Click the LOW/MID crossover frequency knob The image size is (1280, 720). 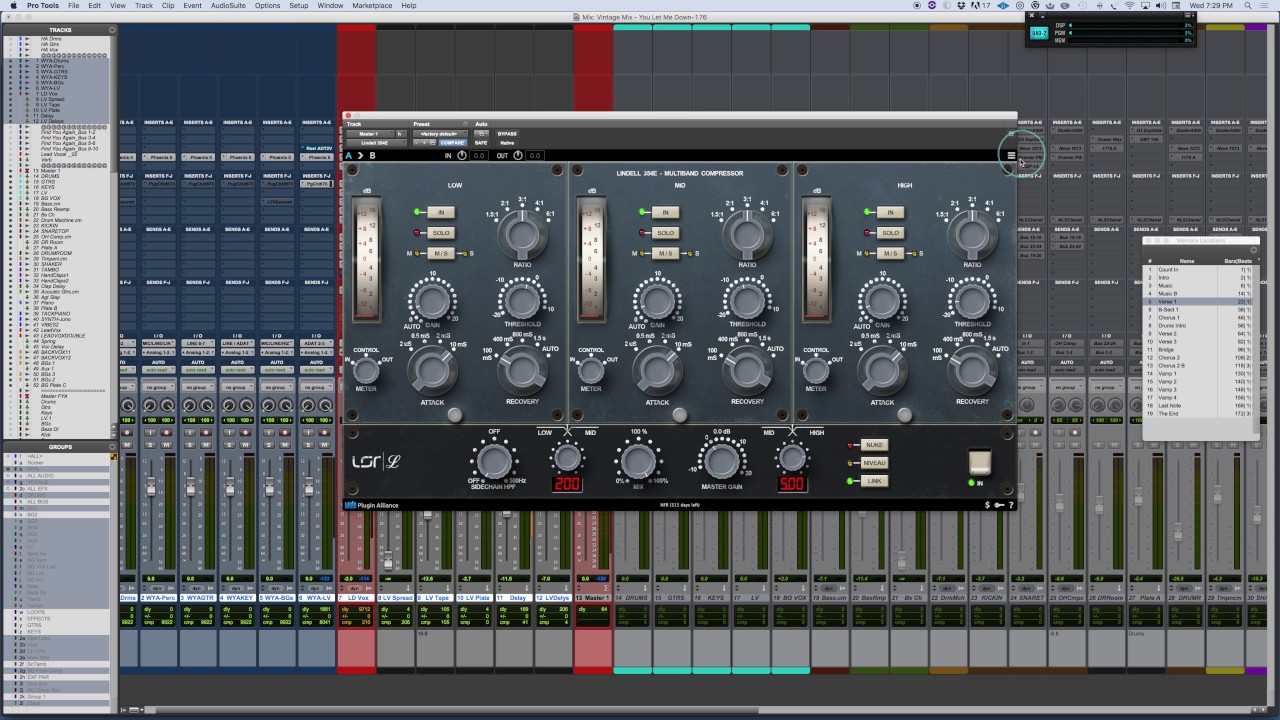tap(567, 458)
